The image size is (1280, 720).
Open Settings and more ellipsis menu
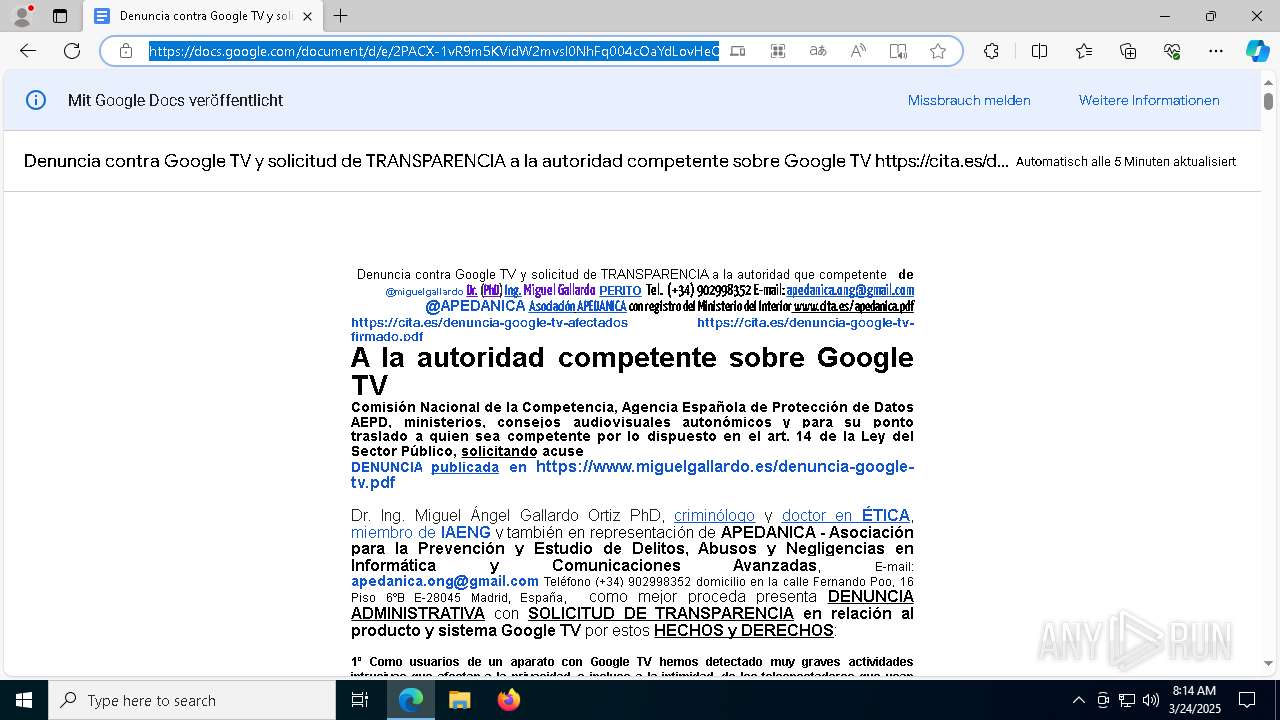coord(1216,51)
